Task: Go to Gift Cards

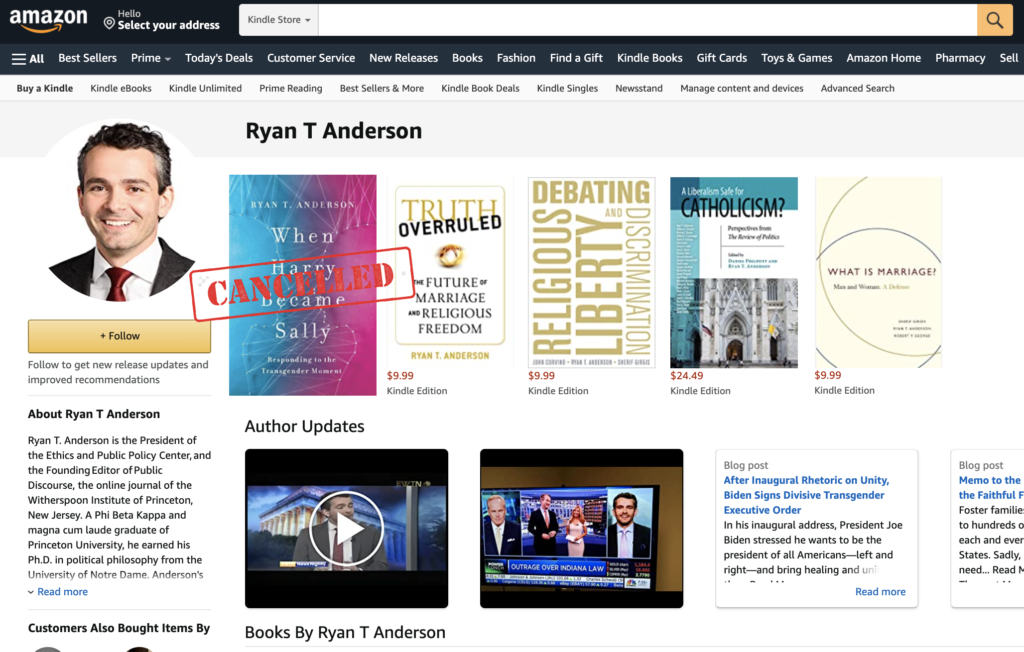Action: (x=722, y=58)
